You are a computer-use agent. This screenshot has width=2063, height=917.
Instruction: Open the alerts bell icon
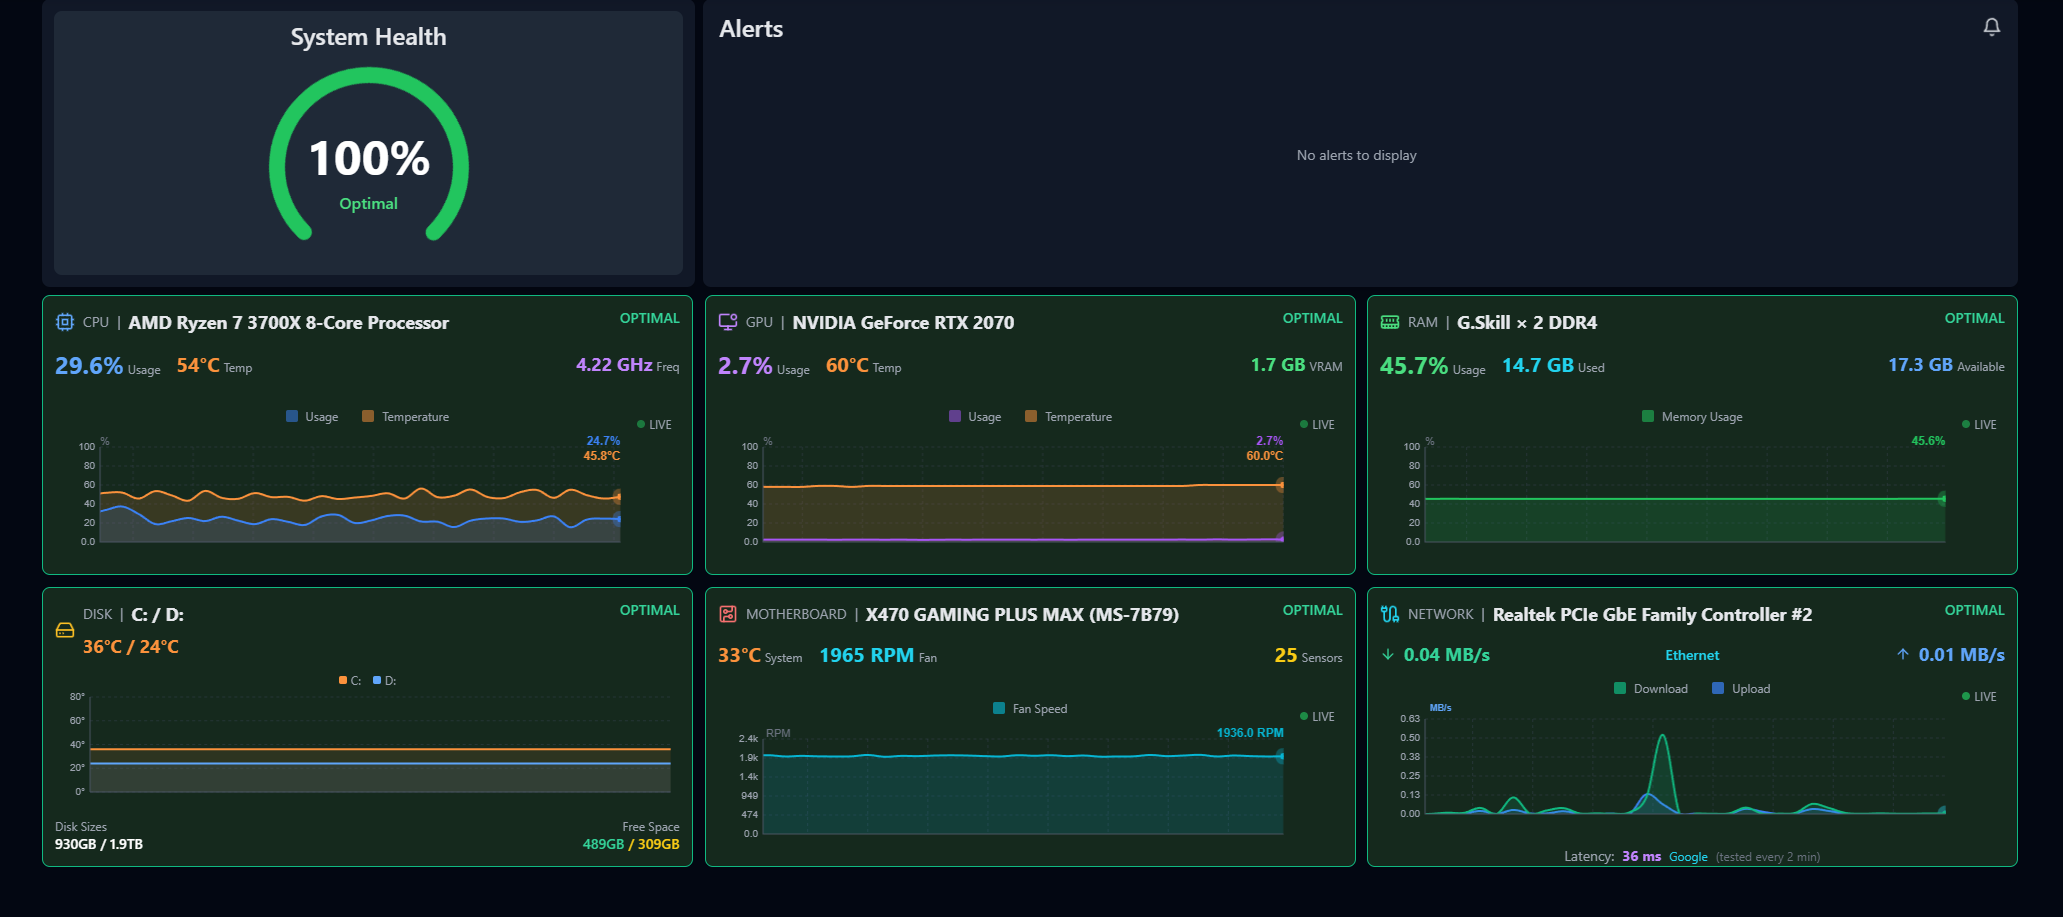point(1991,27)
